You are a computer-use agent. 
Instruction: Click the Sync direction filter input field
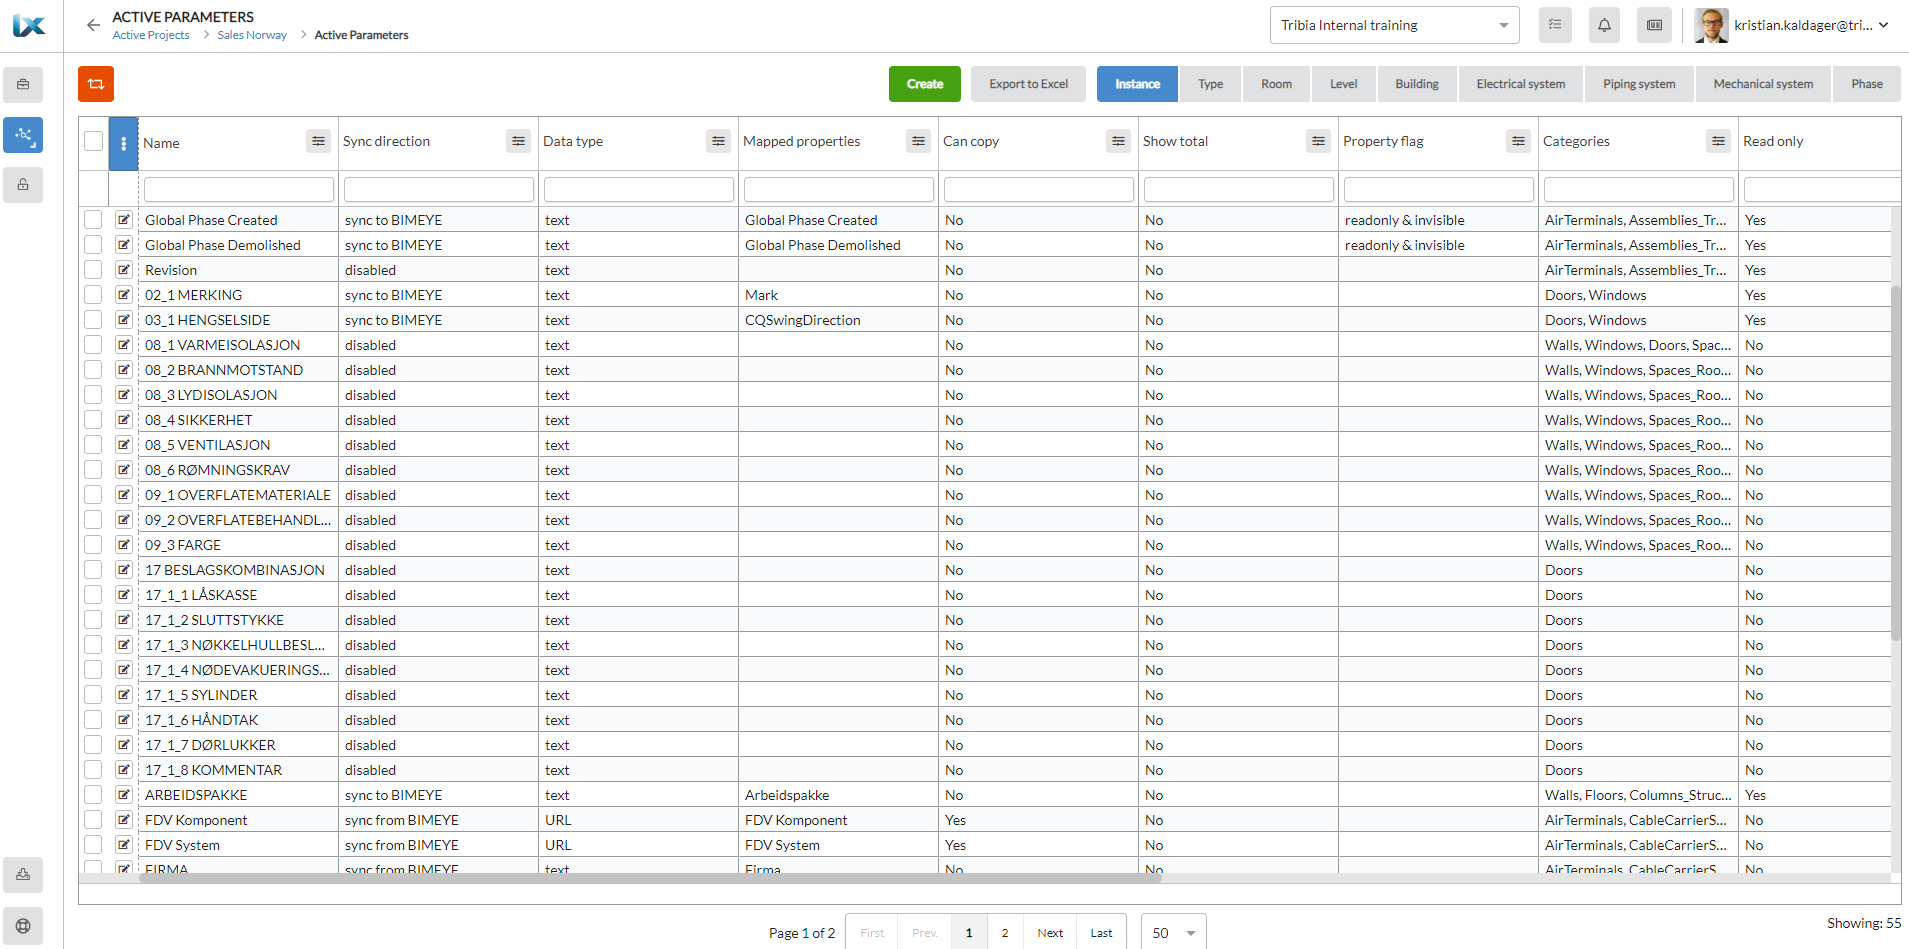coord(438,189)
